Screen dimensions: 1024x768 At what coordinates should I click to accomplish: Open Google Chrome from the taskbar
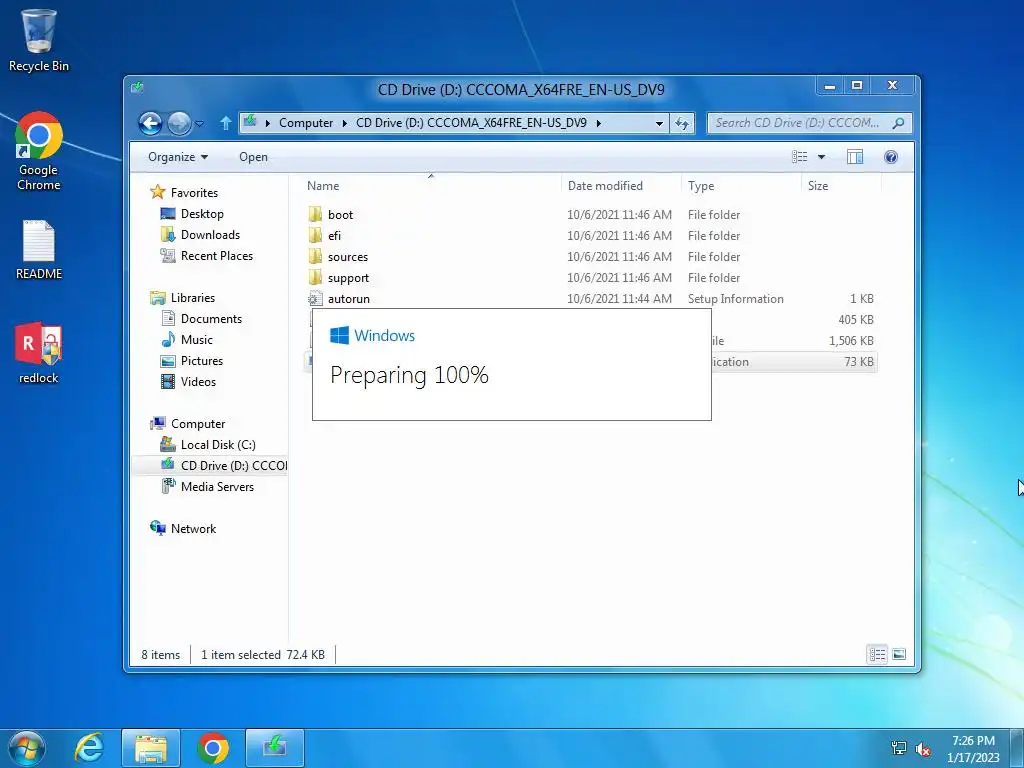click(213, 748)
